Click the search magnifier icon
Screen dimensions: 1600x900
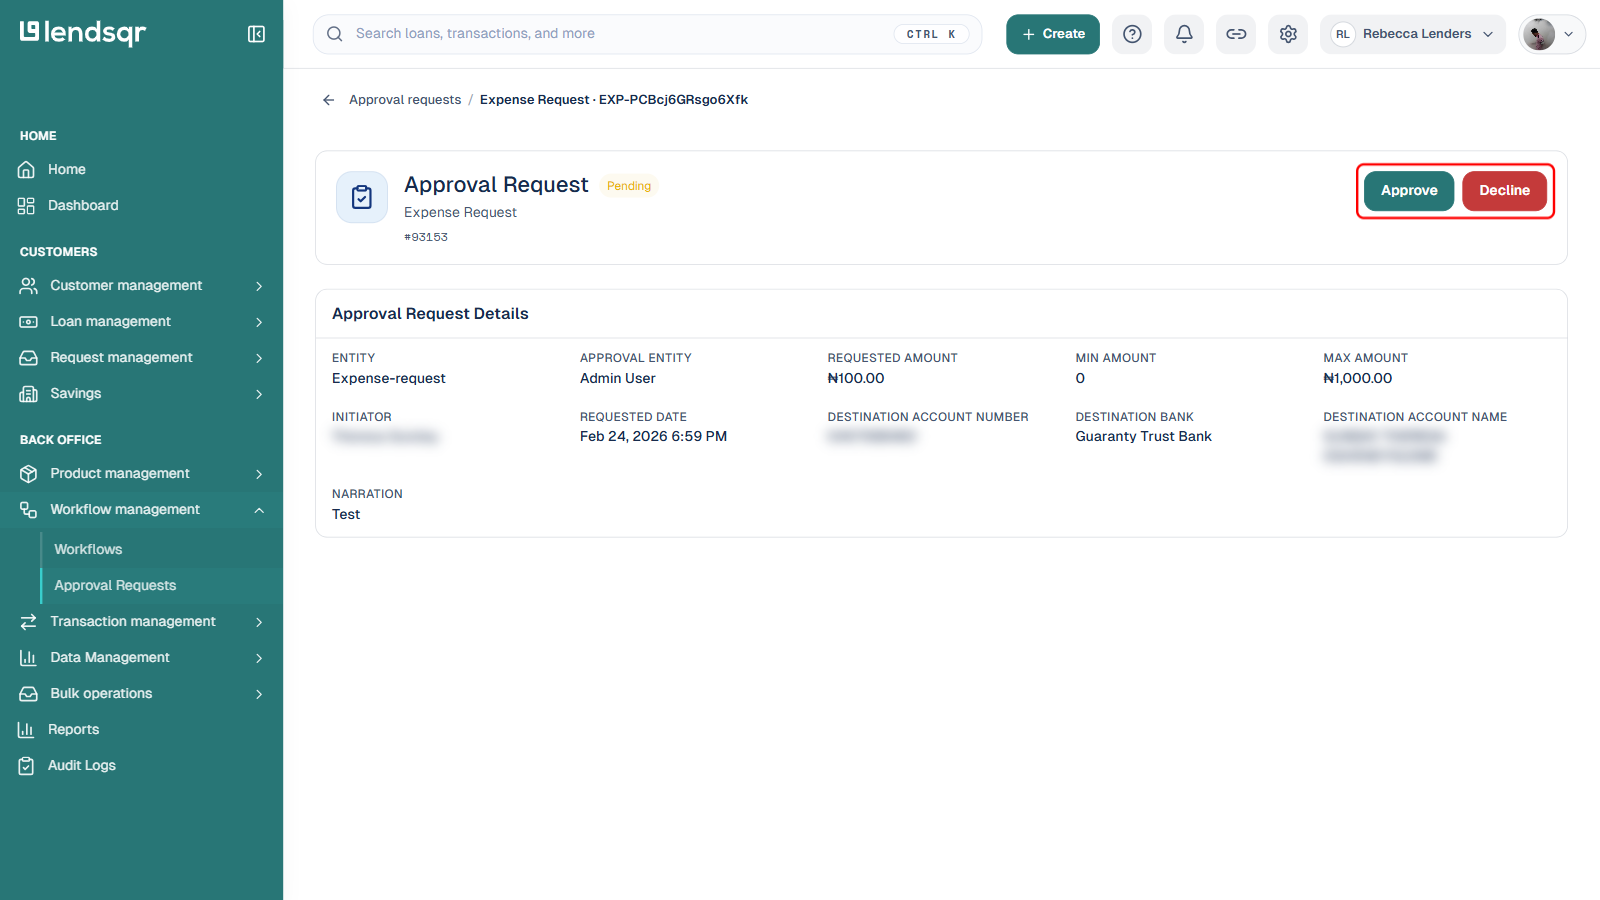[x=335, y=34]
